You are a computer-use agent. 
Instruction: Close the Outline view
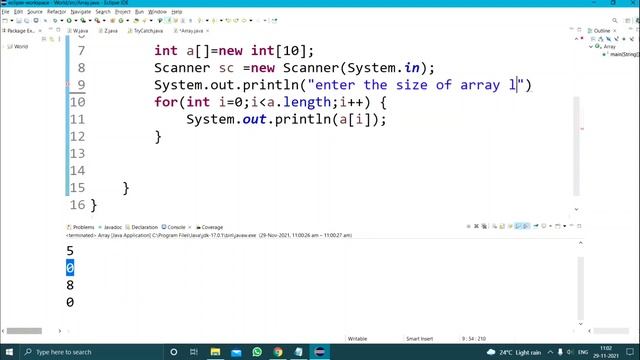click(615, 31)
